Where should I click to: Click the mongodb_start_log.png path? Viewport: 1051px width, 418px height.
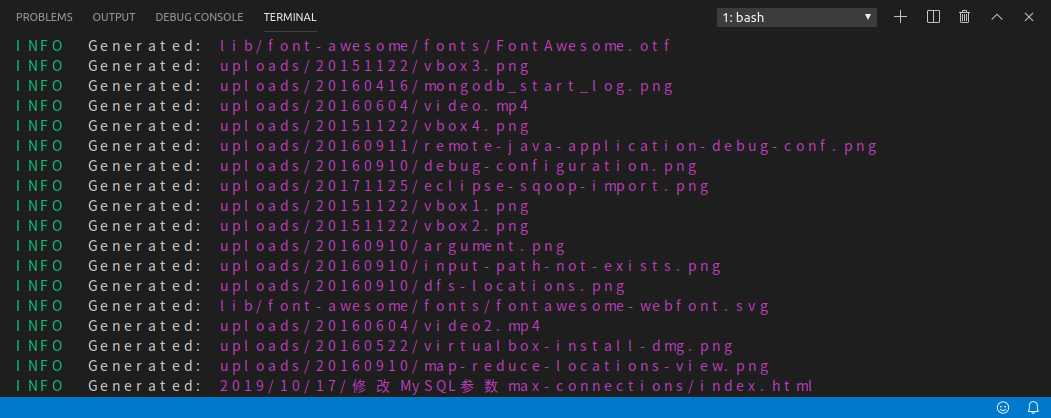(x=446, y=86)
